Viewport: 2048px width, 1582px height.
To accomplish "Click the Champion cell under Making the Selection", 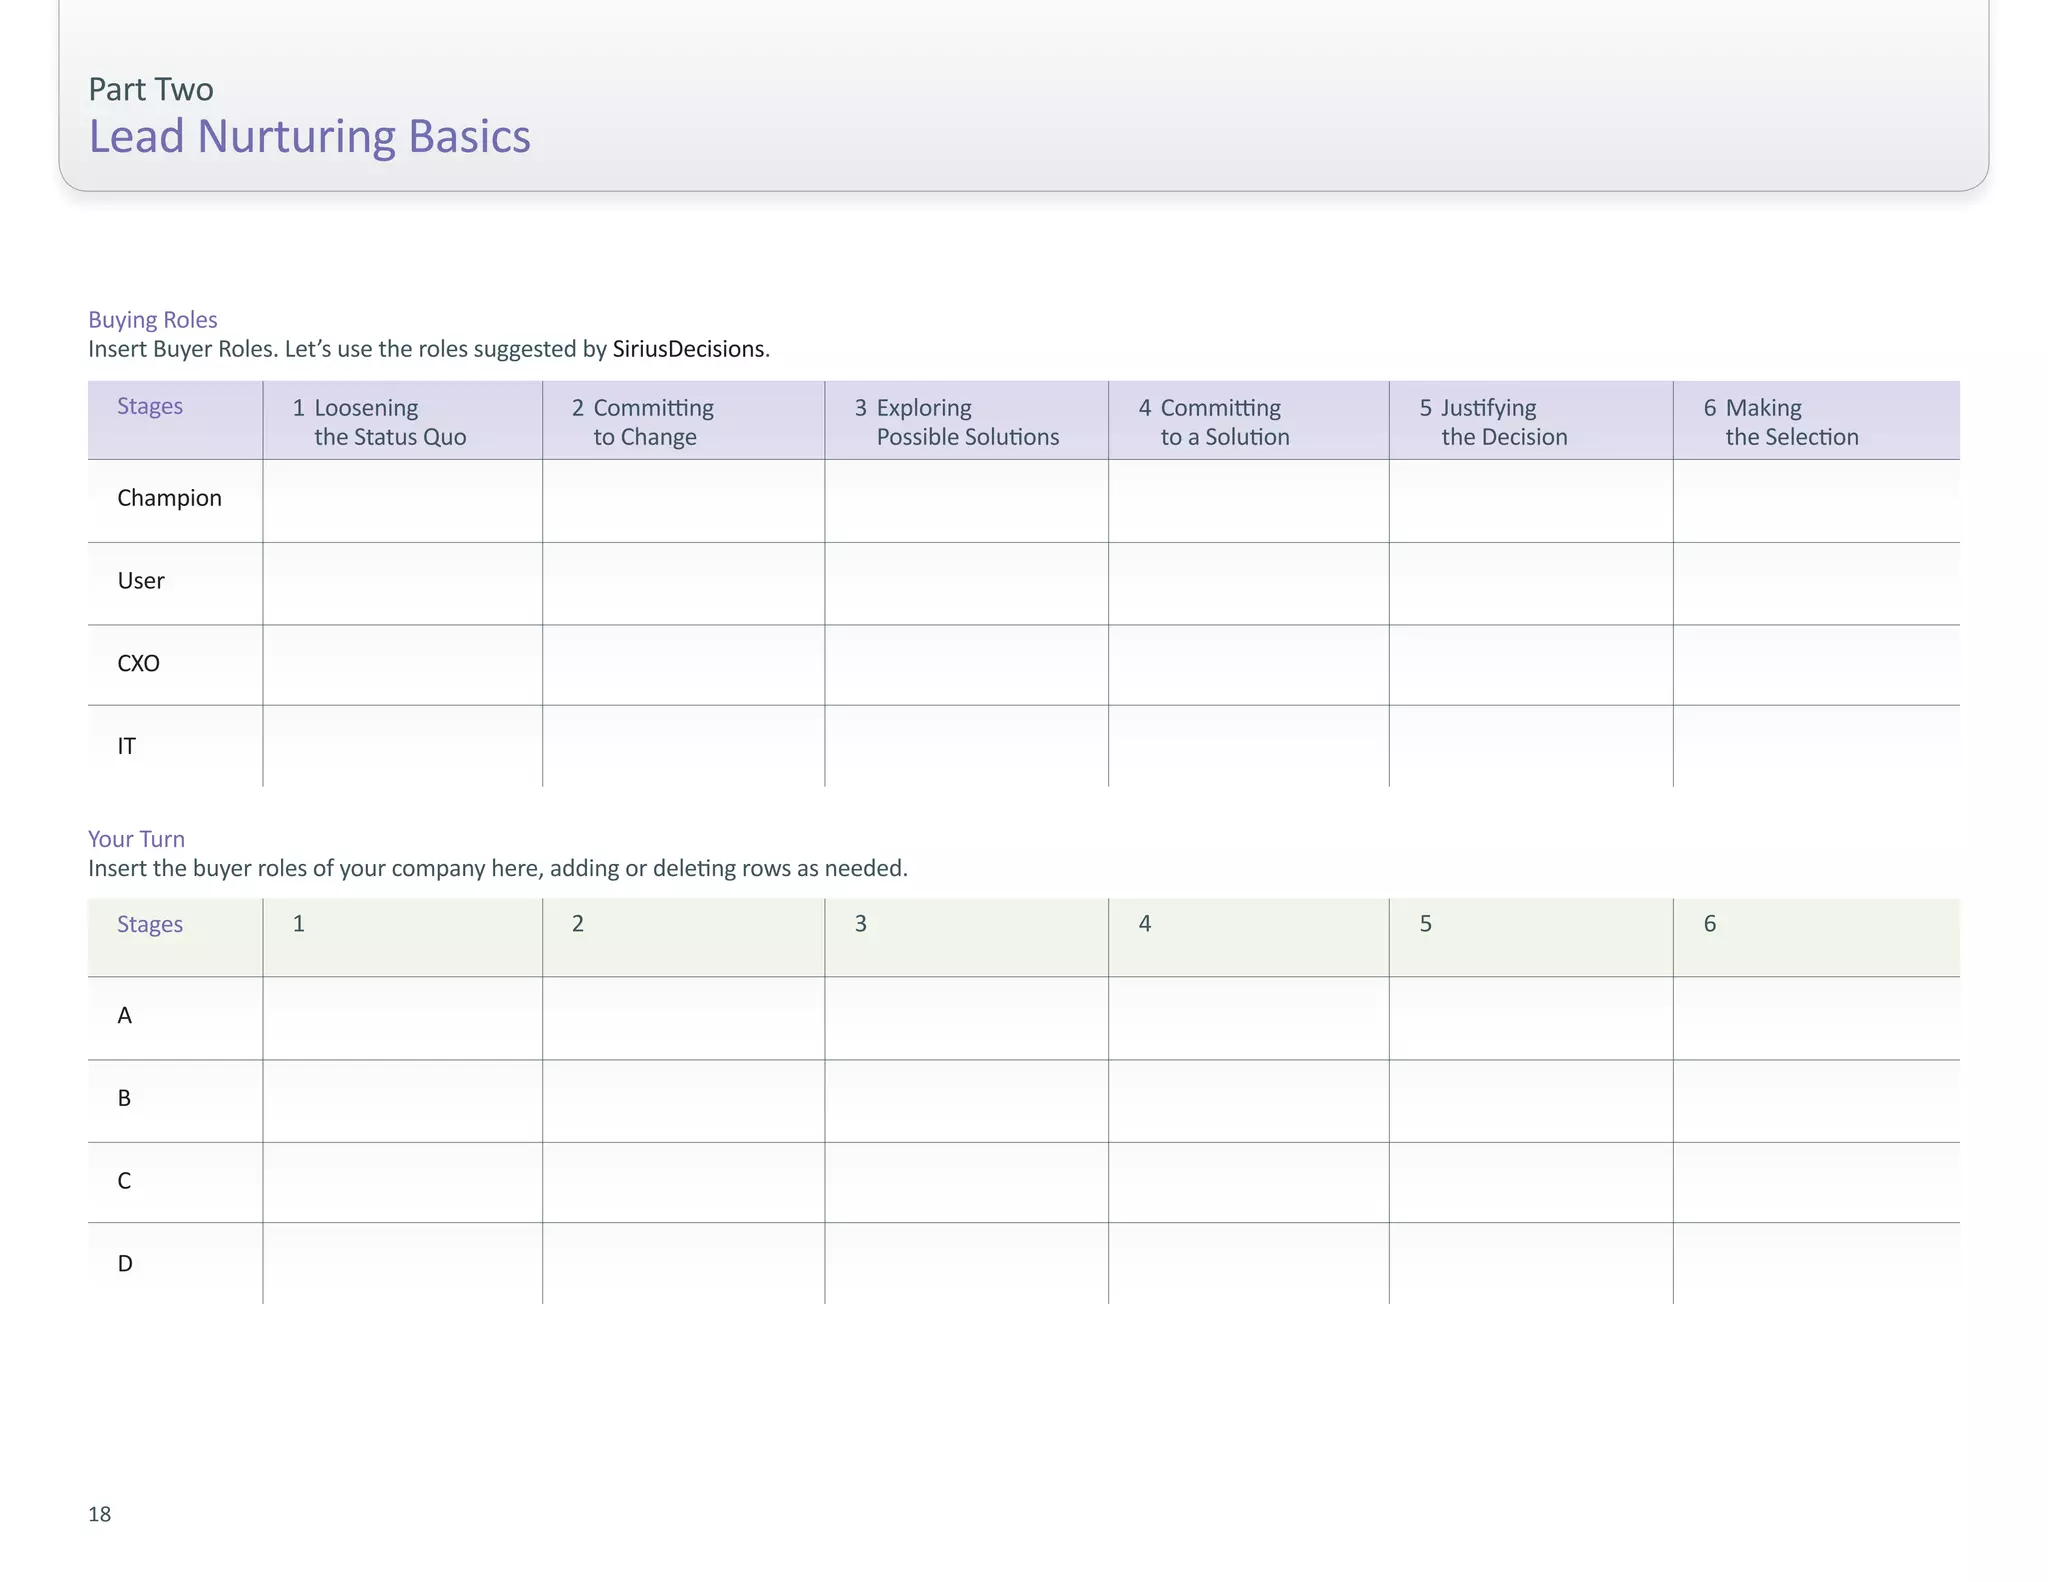I will (x=1817, y=501).
